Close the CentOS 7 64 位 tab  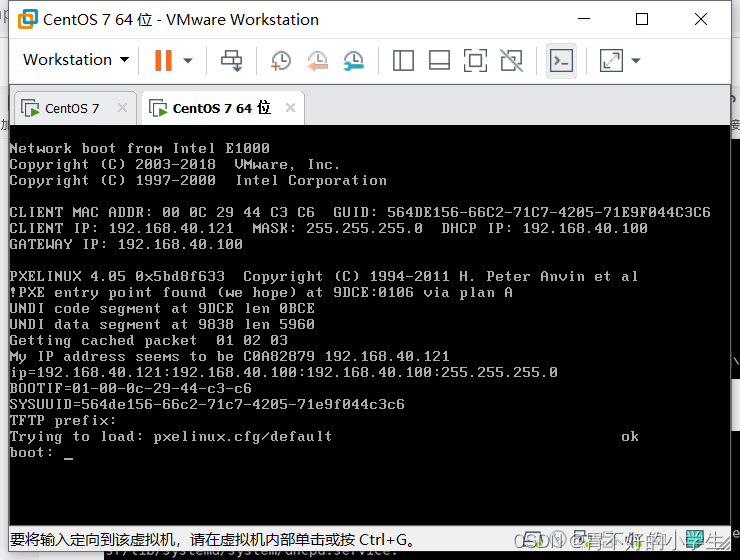pos(291,108)
